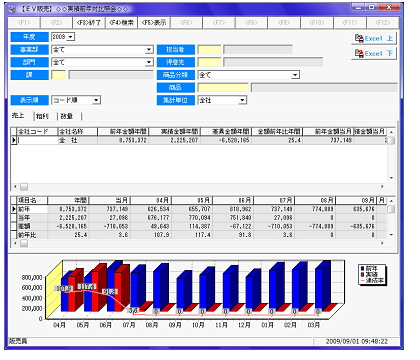Click 差額 row cell 114,387
This screenshot has width=420, height=360.
192,226
